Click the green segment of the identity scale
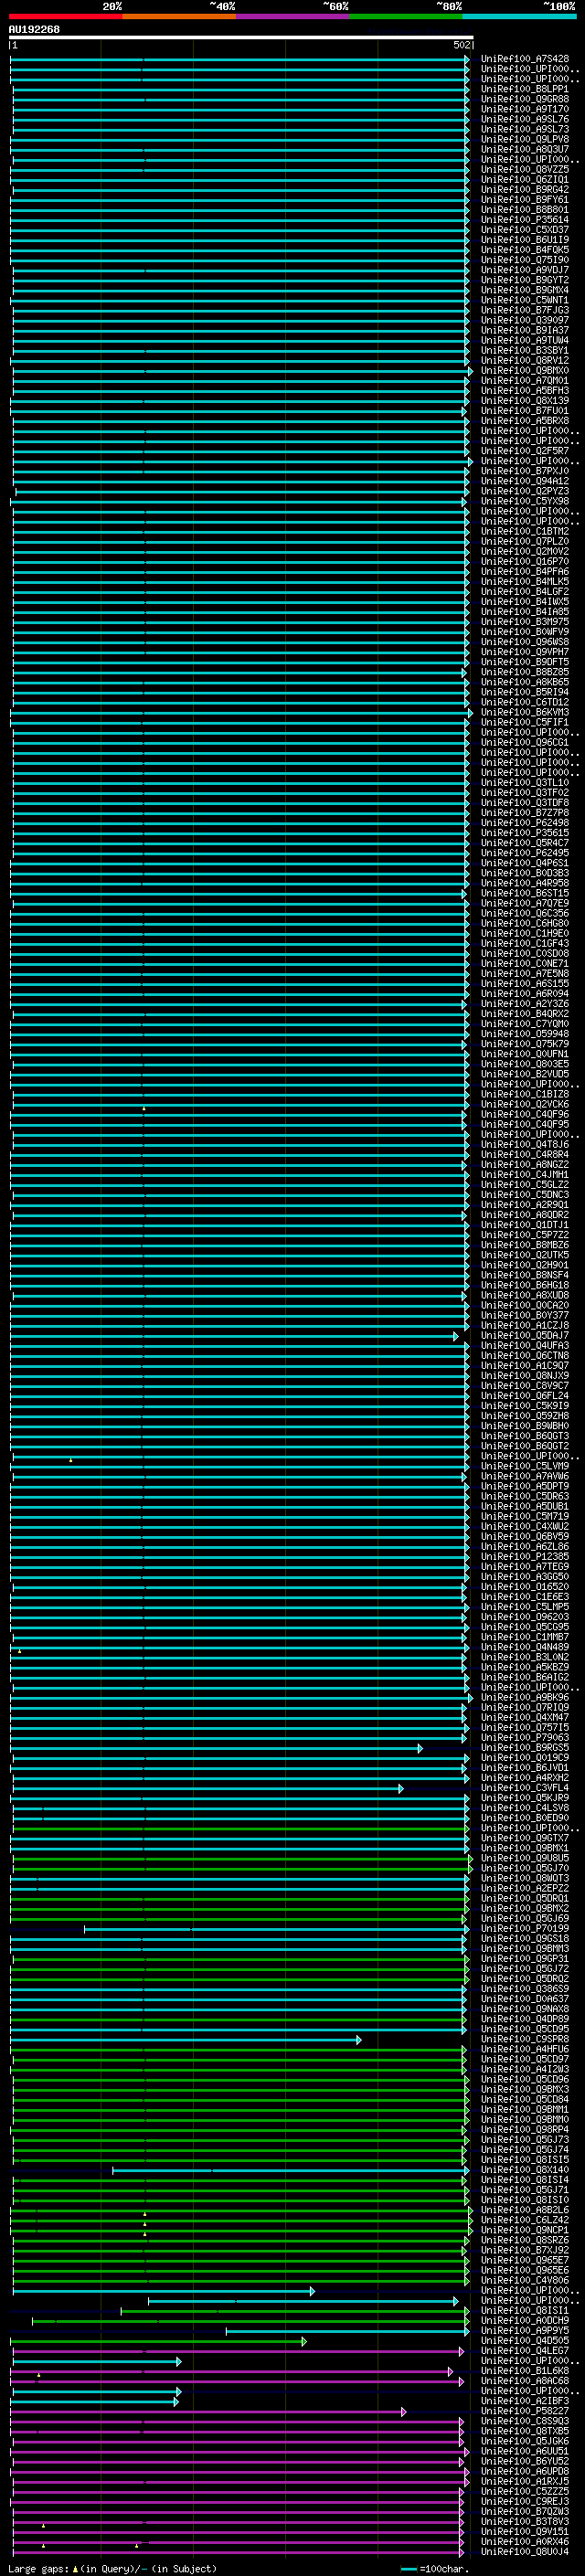The image size is (585, 2576). tap(406, 16)
